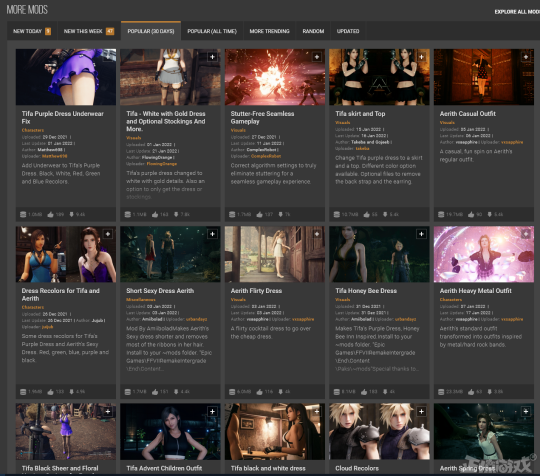Open the Cloud Recolors thumbnail image
Image resolution: width=540 pixels, height=476 pixels.
point(379,432)
